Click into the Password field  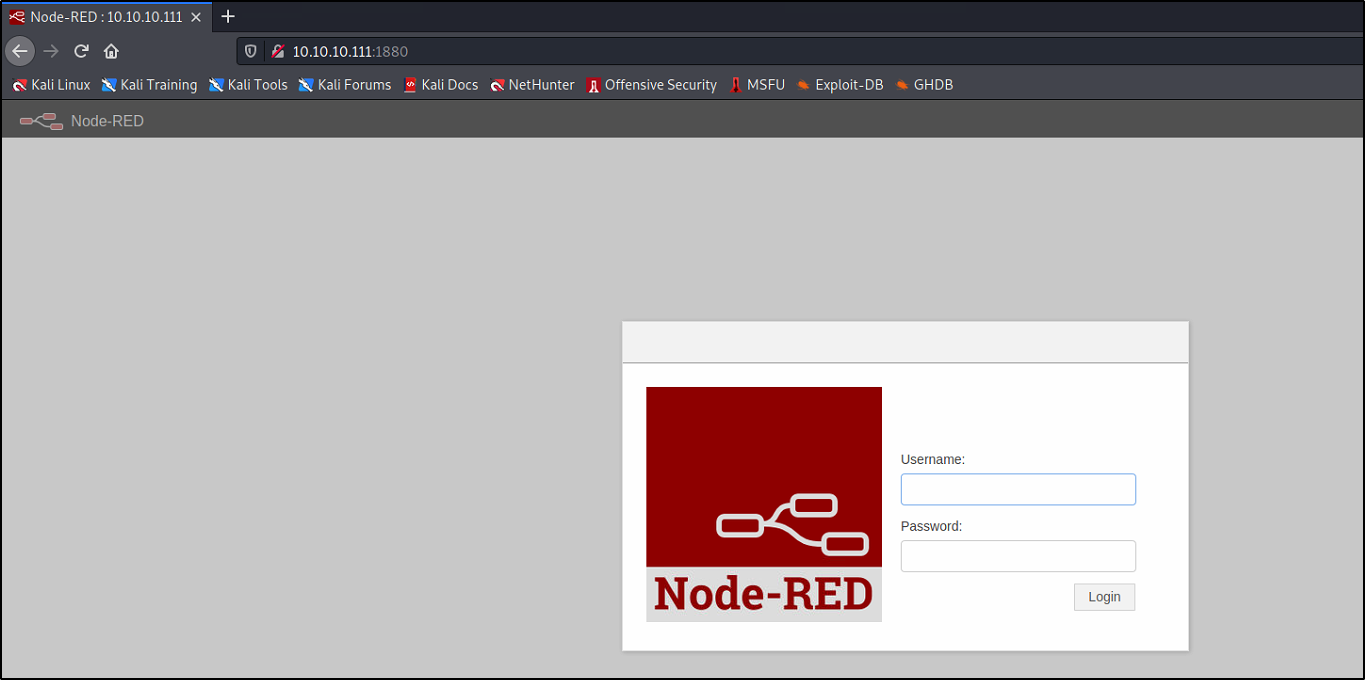click(x=1018, y=556)
